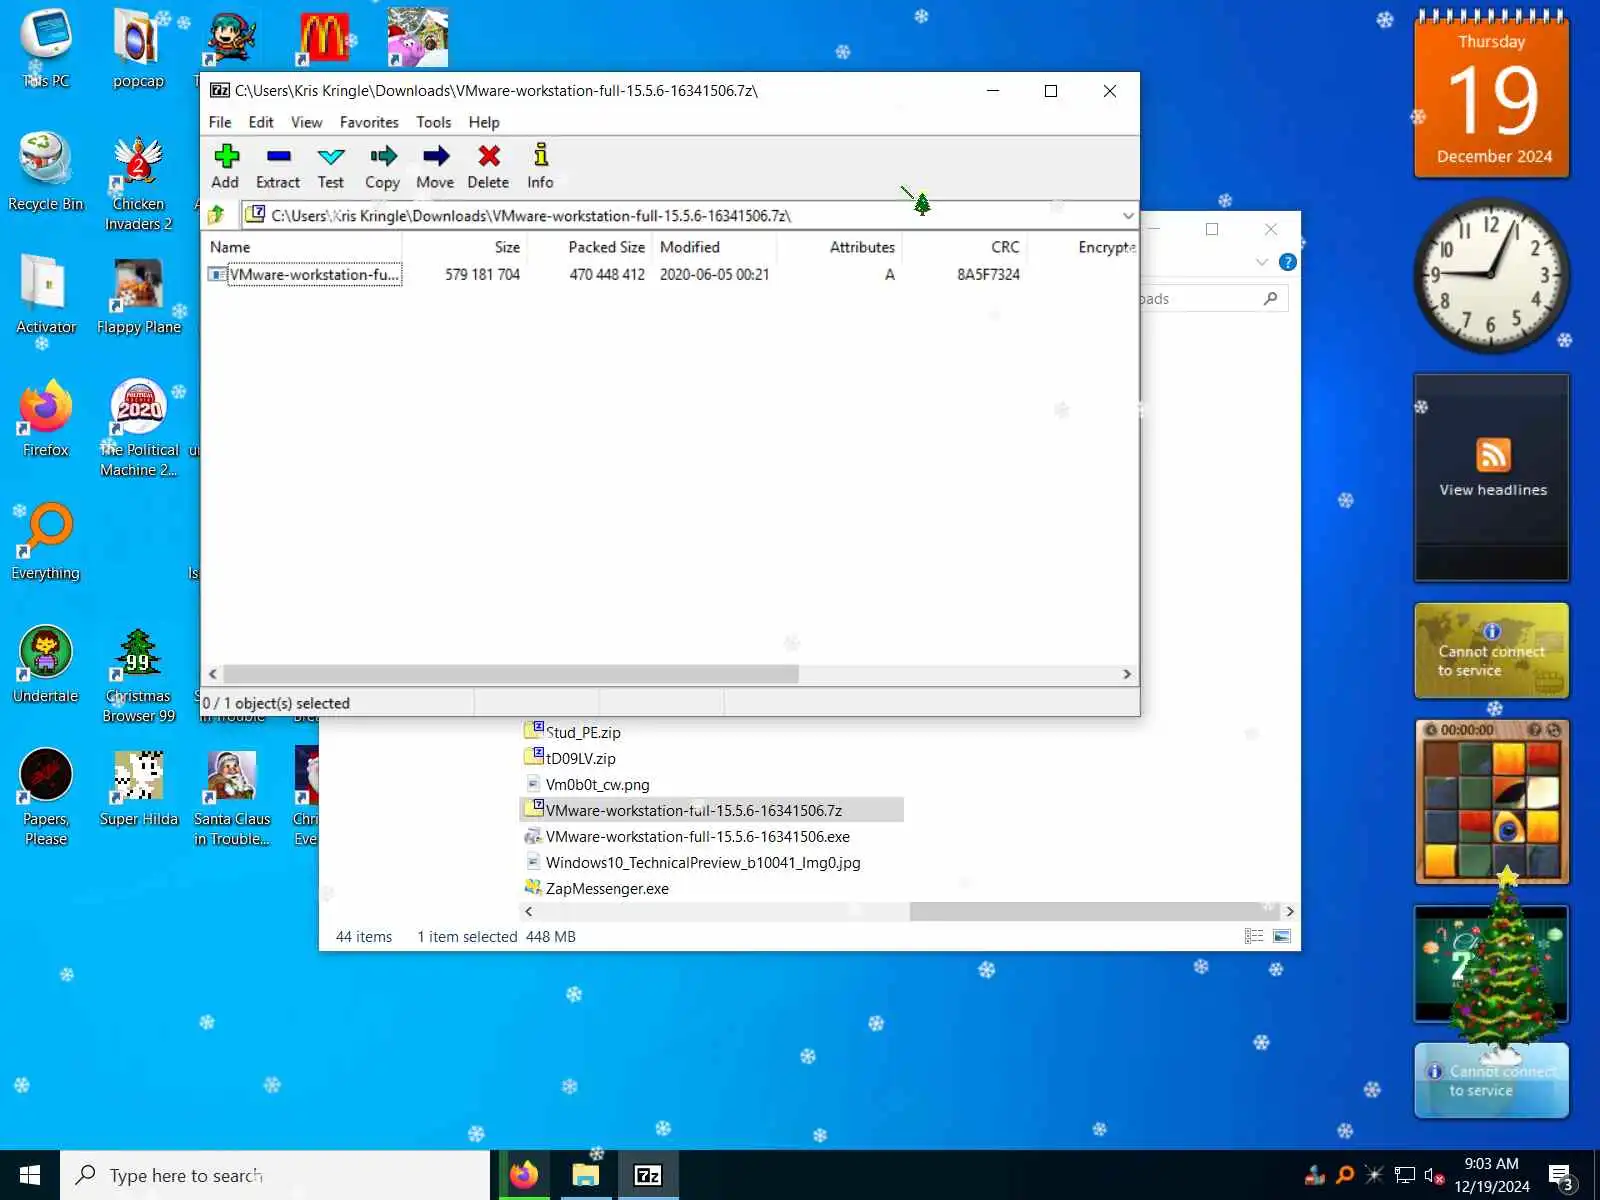
Task: Sort by the Packed Size column header
Action: tap(590, 247)
